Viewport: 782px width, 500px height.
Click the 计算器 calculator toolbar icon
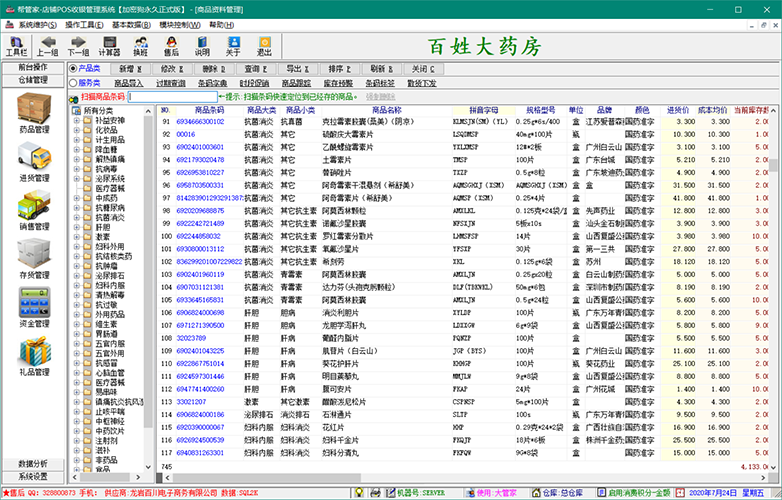pos(111,45)
